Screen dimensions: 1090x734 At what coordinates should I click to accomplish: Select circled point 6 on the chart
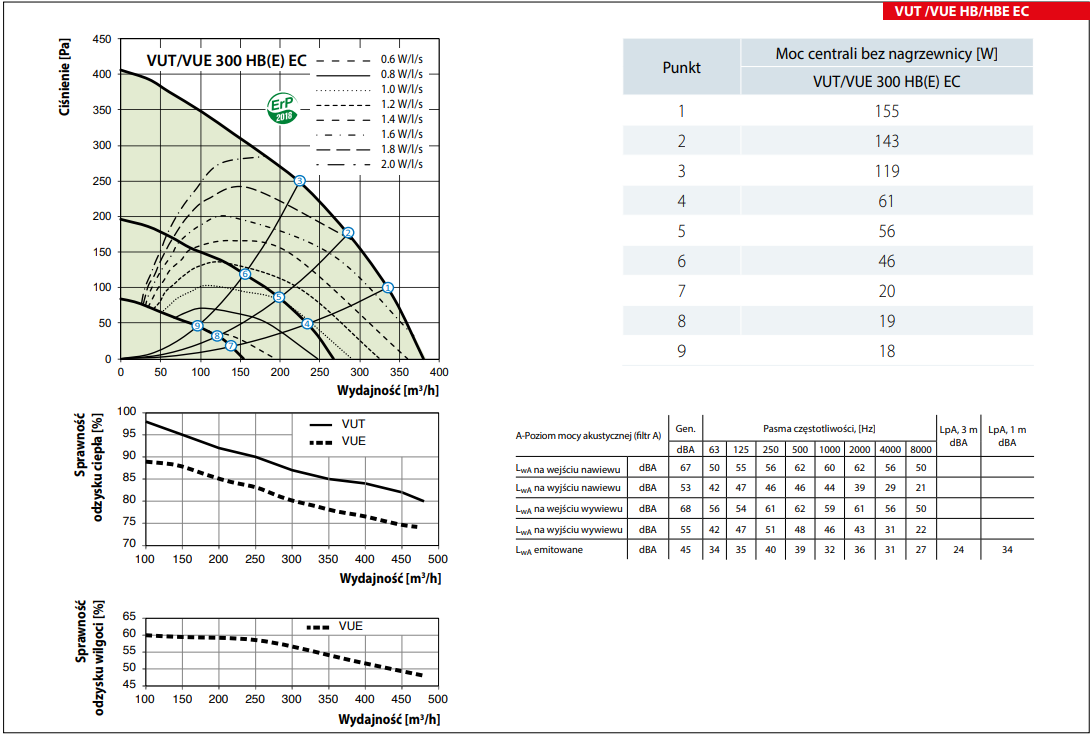(245, 274)
